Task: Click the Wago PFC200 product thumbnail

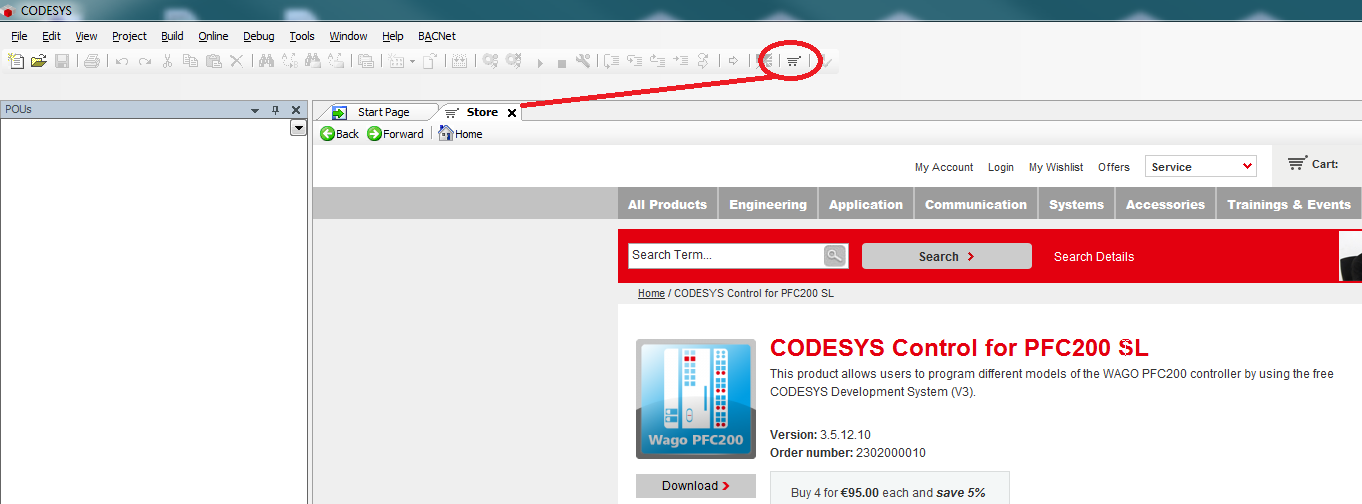Action: pyautogui.click(x=696, y=399)
